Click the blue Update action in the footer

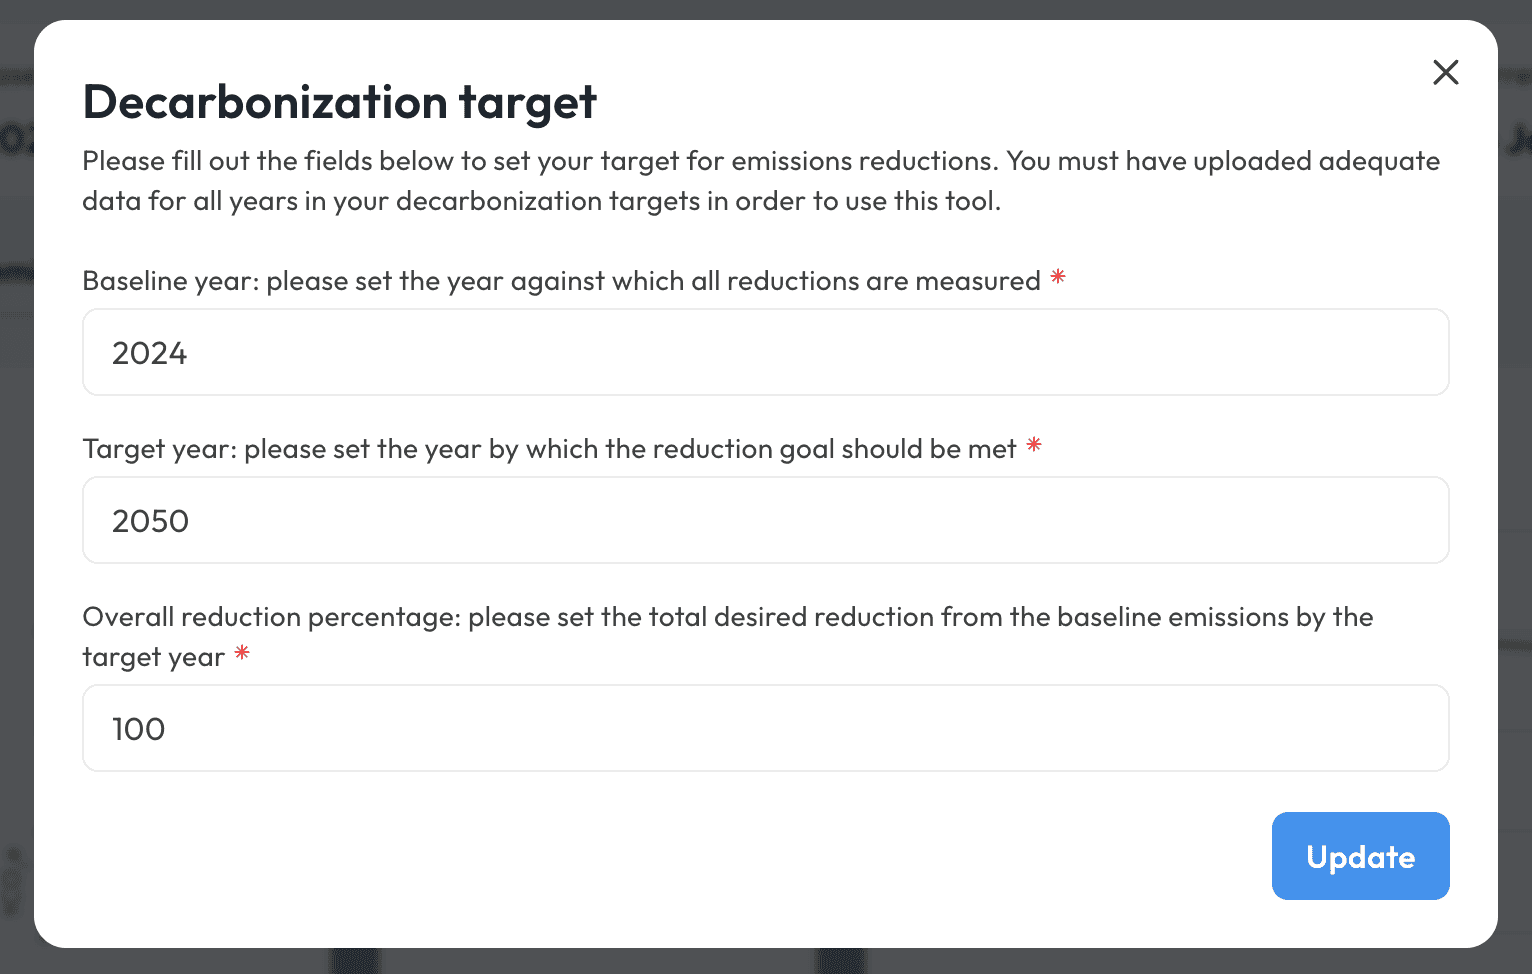pyautogui.click(x=1360, y=856)
